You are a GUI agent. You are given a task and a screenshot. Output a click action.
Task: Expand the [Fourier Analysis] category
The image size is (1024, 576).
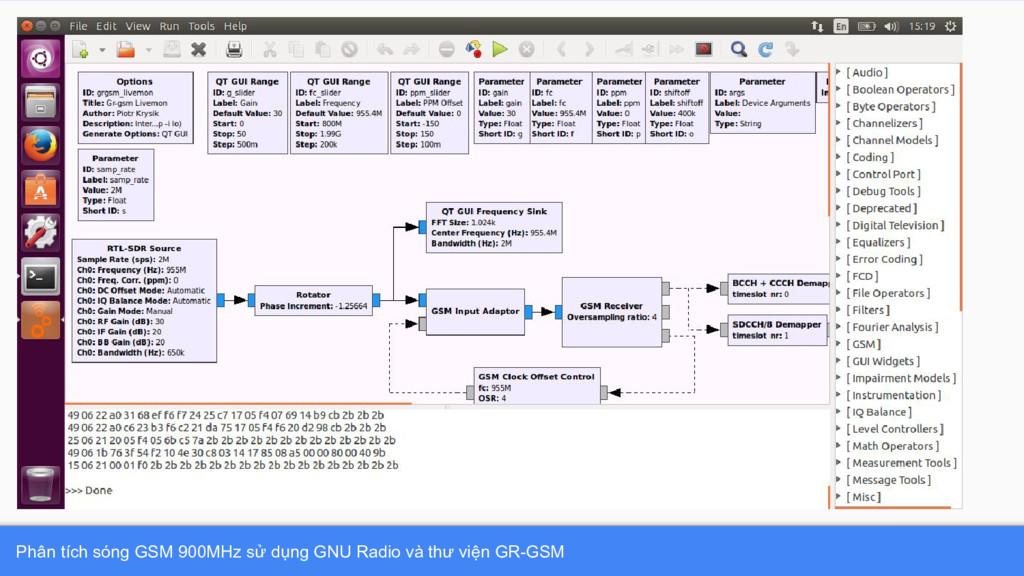[839, 327]
